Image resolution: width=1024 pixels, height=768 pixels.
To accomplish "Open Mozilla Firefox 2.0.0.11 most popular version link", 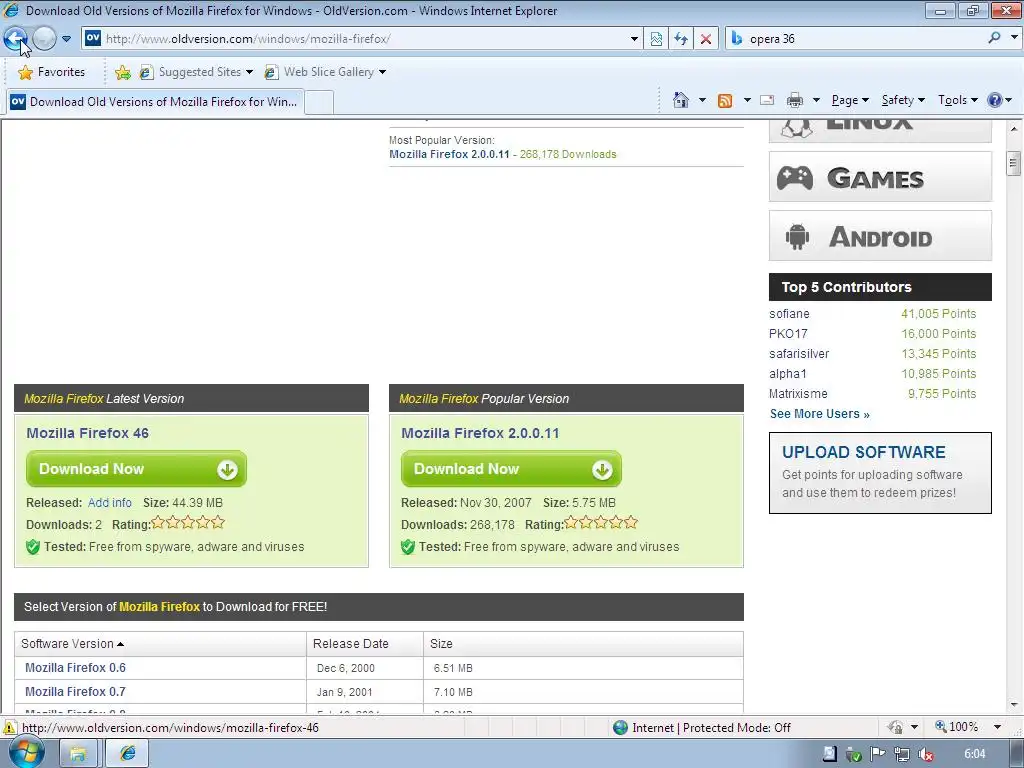I will 449,154.
